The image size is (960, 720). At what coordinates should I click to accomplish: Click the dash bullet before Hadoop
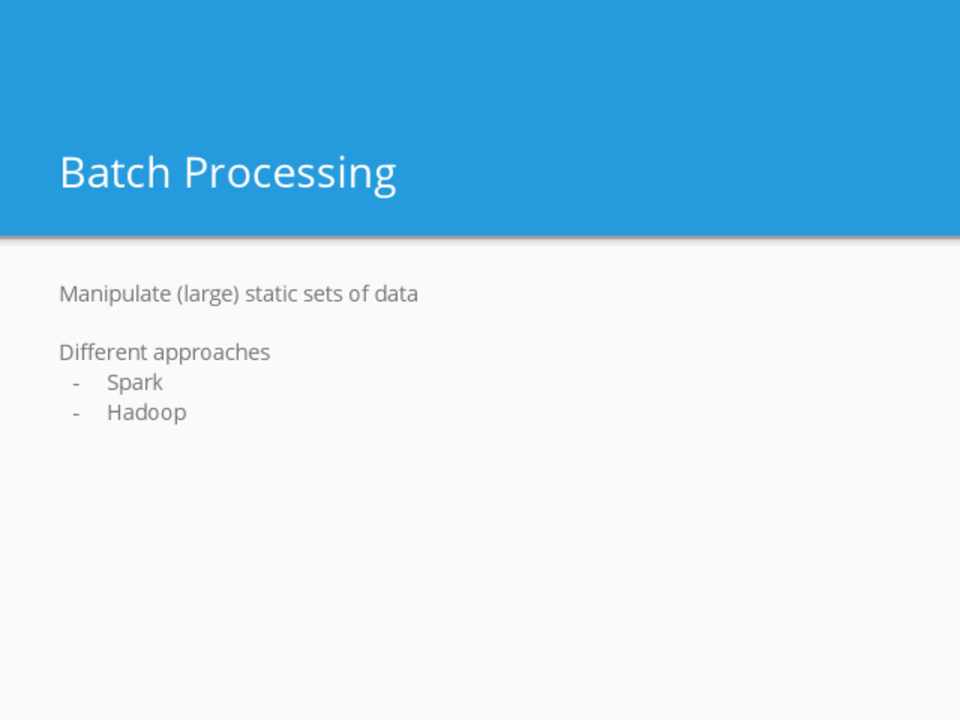[x=76, y=413]
